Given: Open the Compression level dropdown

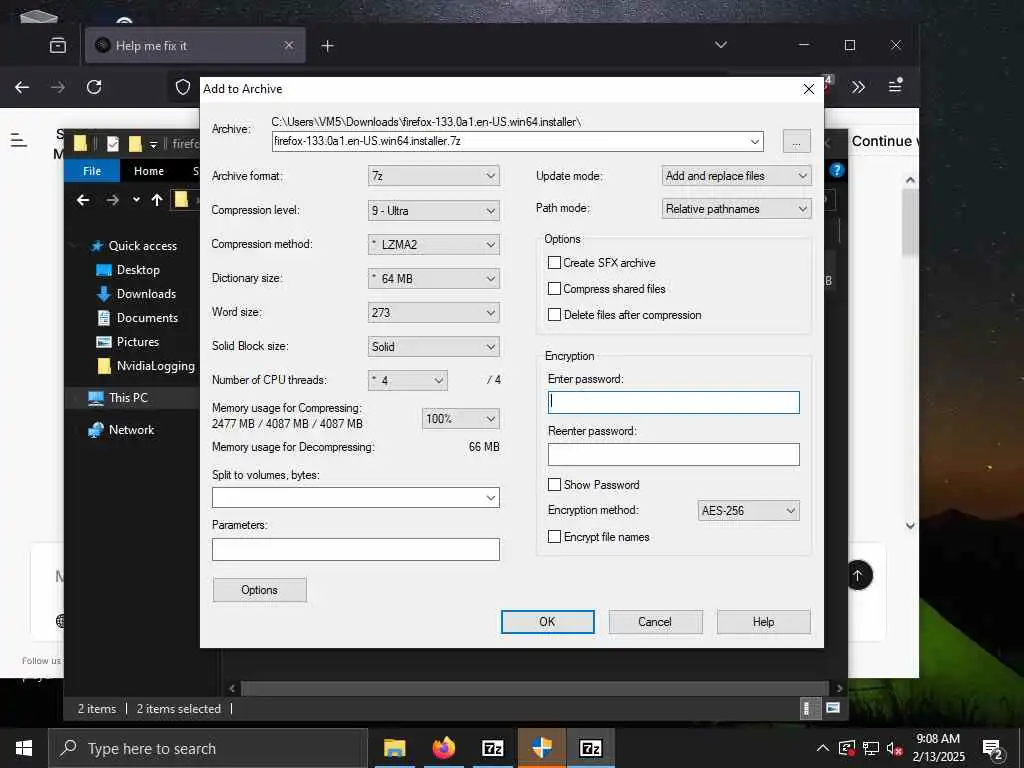Looking at the screenshot, I should coord(434,210).
